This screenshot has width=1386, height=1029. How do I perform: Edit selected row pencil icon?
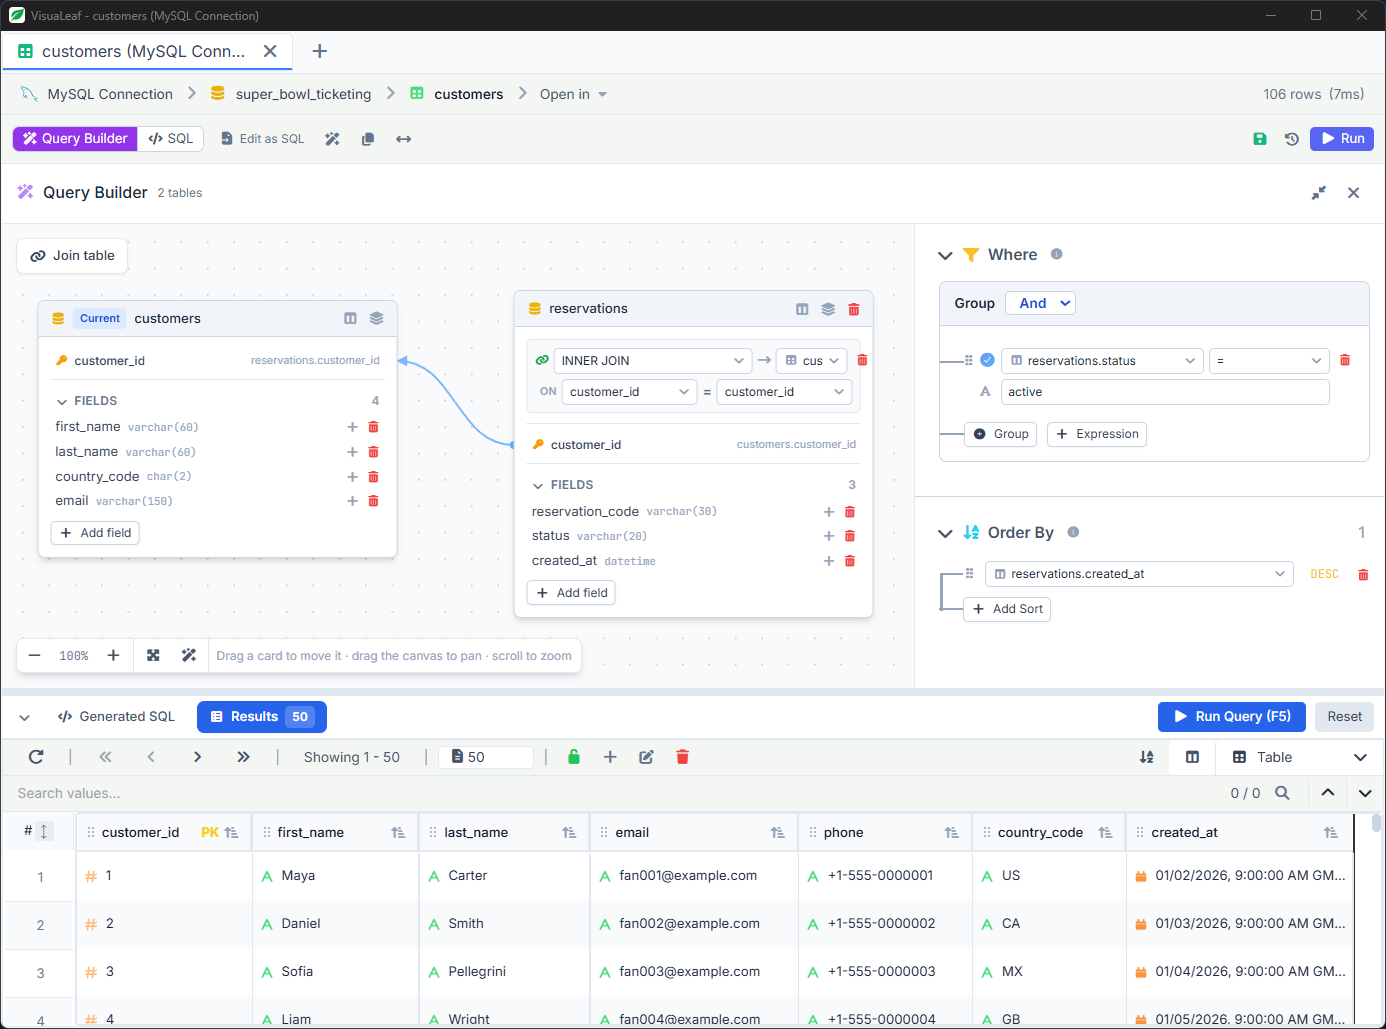coord(646,757)
